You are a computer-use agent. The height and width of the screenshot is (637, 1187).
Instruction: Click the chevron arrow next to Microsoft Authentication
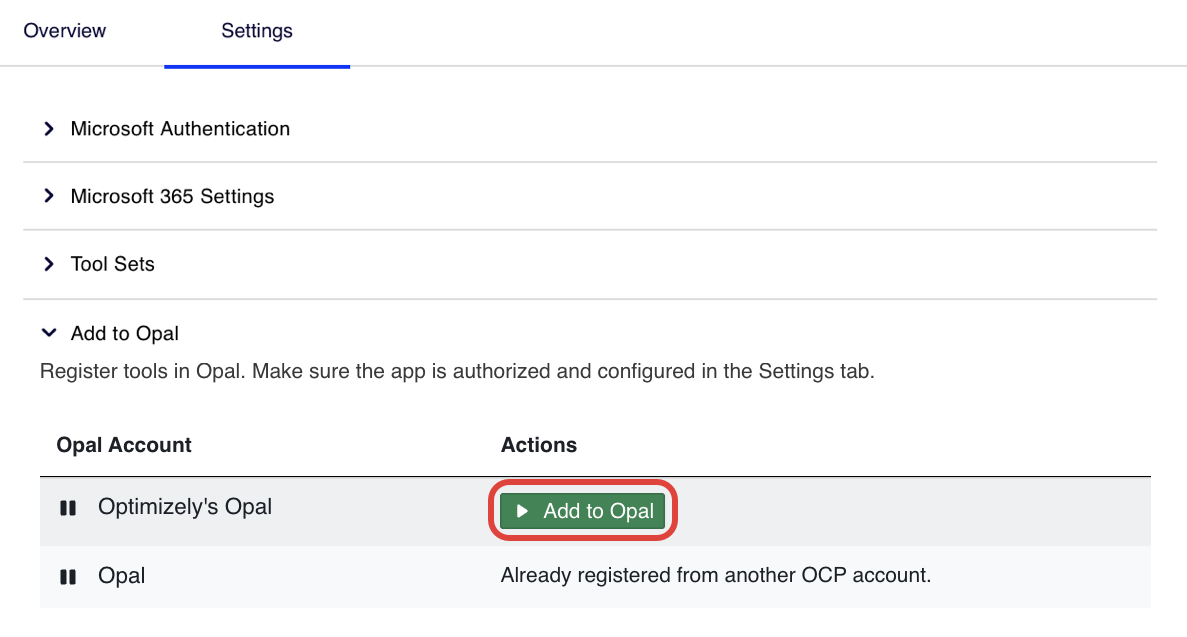point(48,129)
